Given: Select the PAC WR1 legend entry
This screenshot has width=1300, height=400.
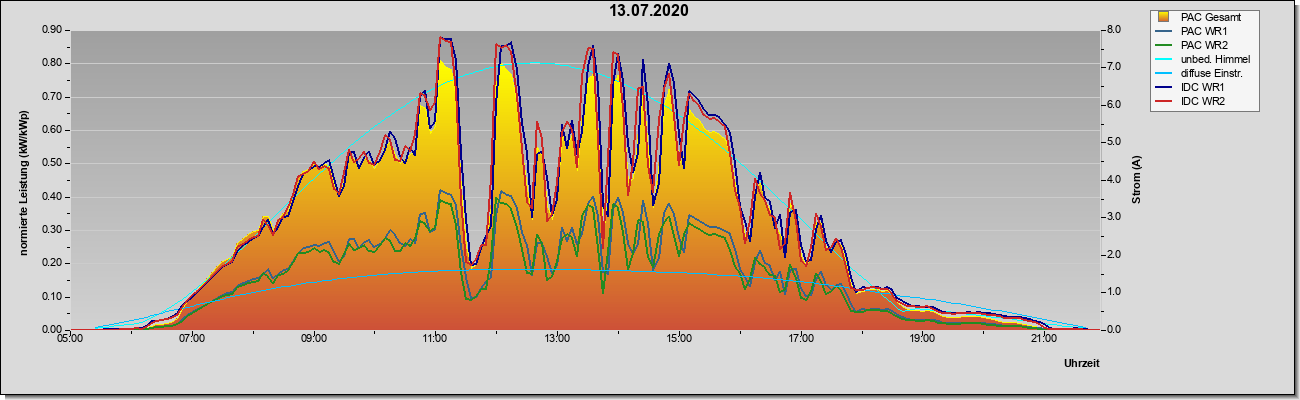Looking at the screenshot, I should tap(1203, 31).
